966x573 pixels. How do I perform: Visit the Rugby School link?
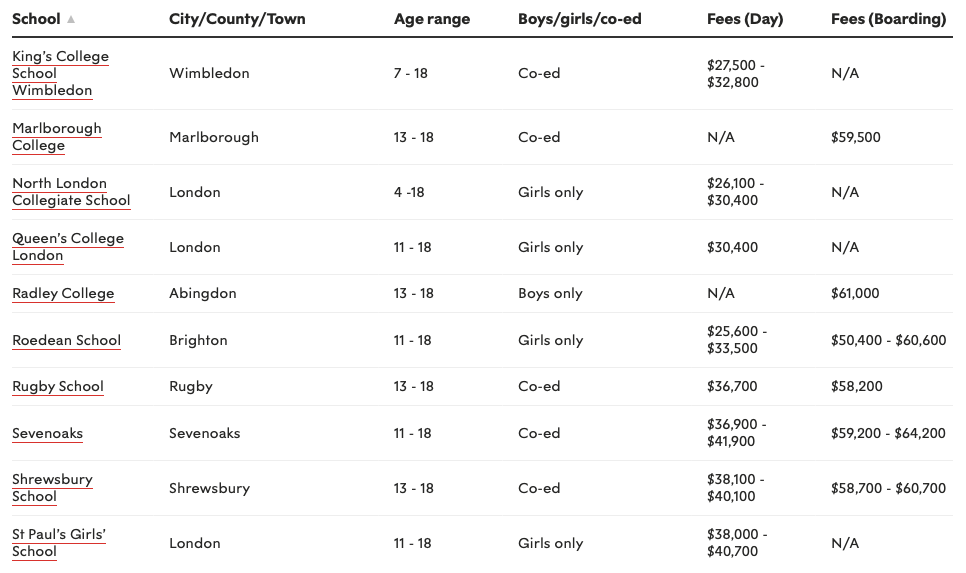[x=58, y=386]
